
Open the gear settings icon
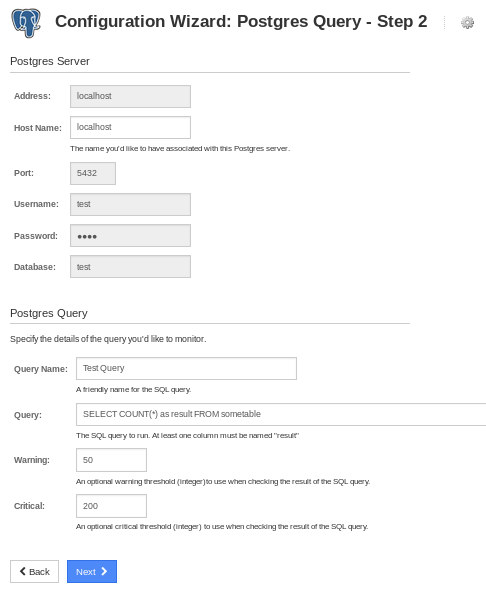[x=467, y=23]
